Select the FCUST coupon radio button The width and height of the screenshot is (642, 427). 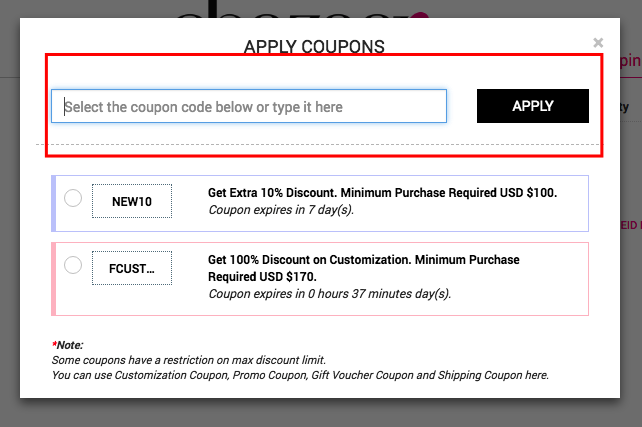(x=73, y=265)
